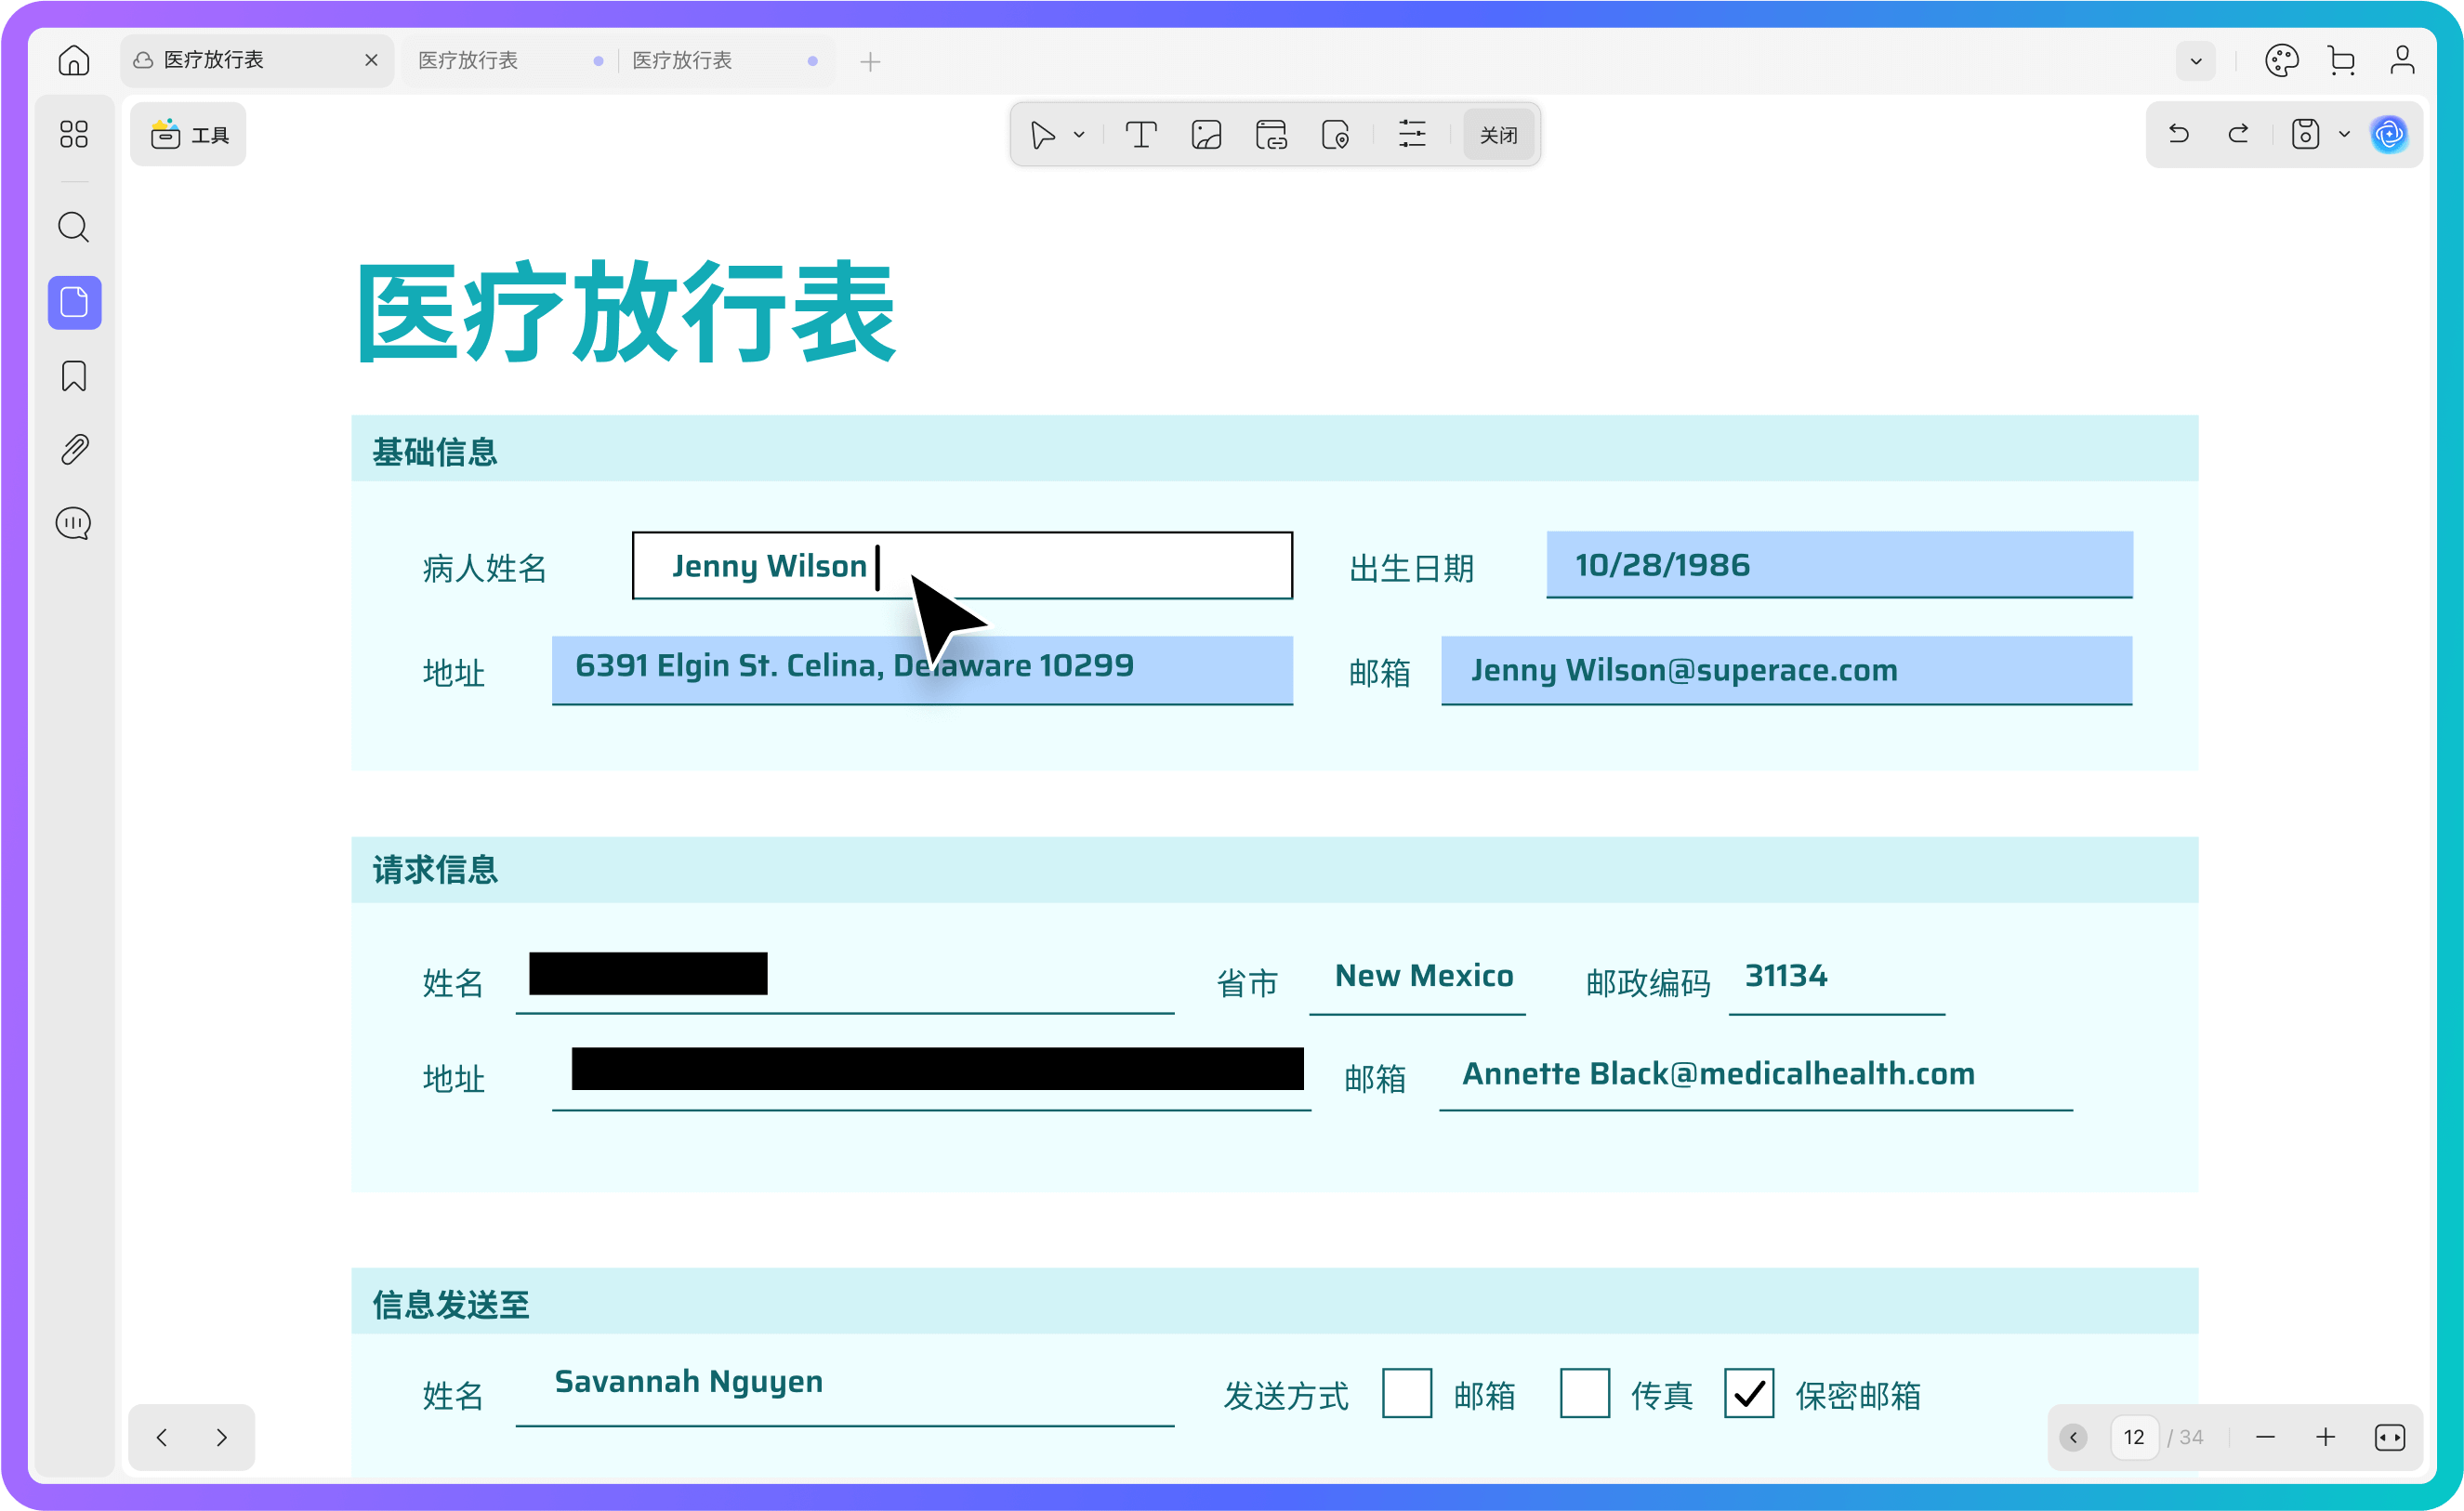
Task: Open the attachments paperclip panel
Action: pos(74,450)
